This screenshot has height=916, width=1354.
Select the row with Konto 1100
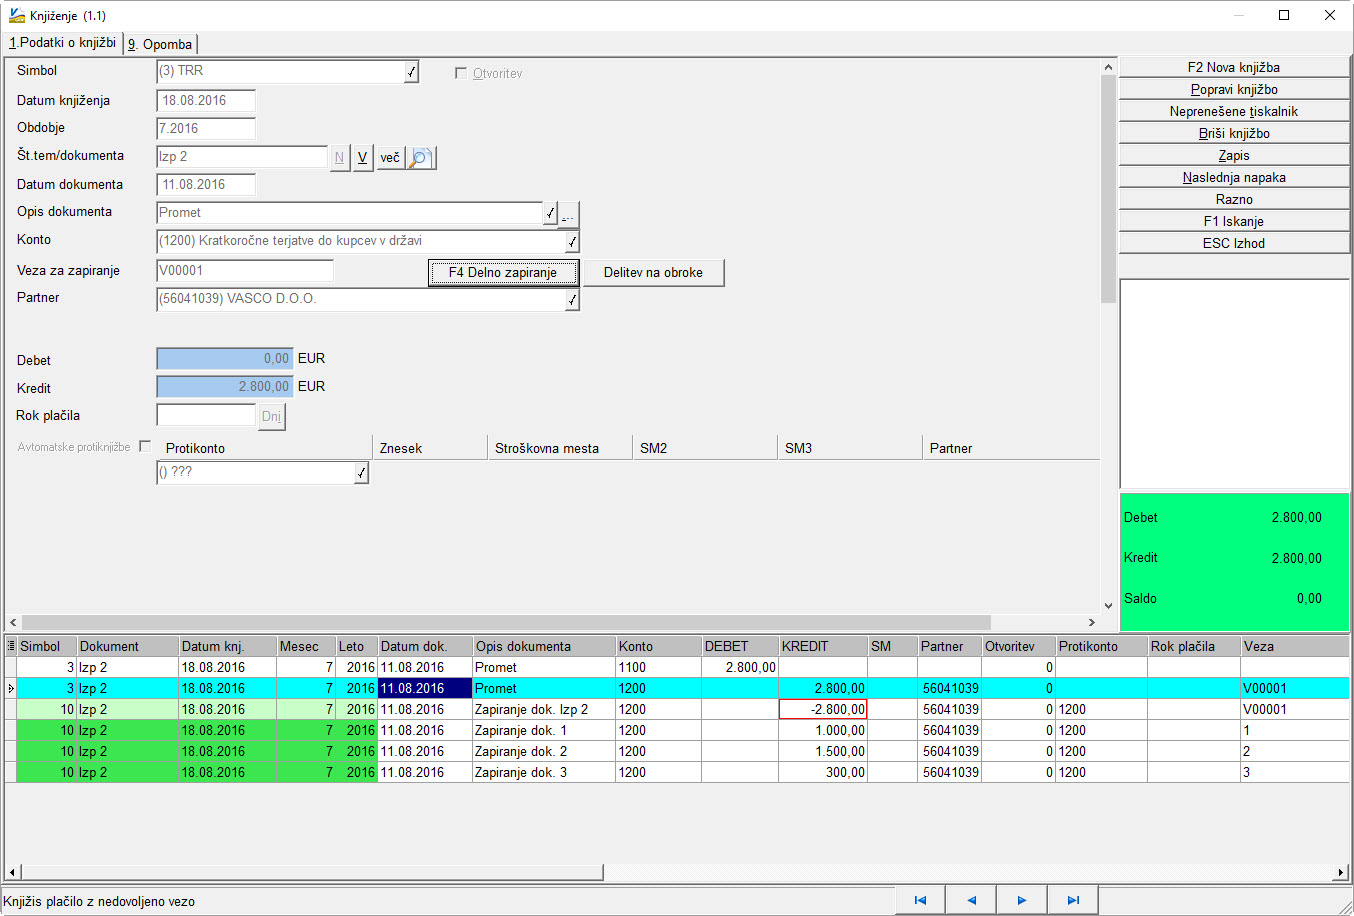(x=683, y=667)
